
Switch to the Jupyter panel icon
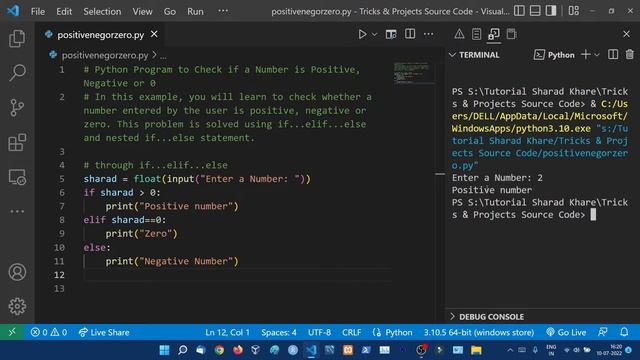coord(511,34)
